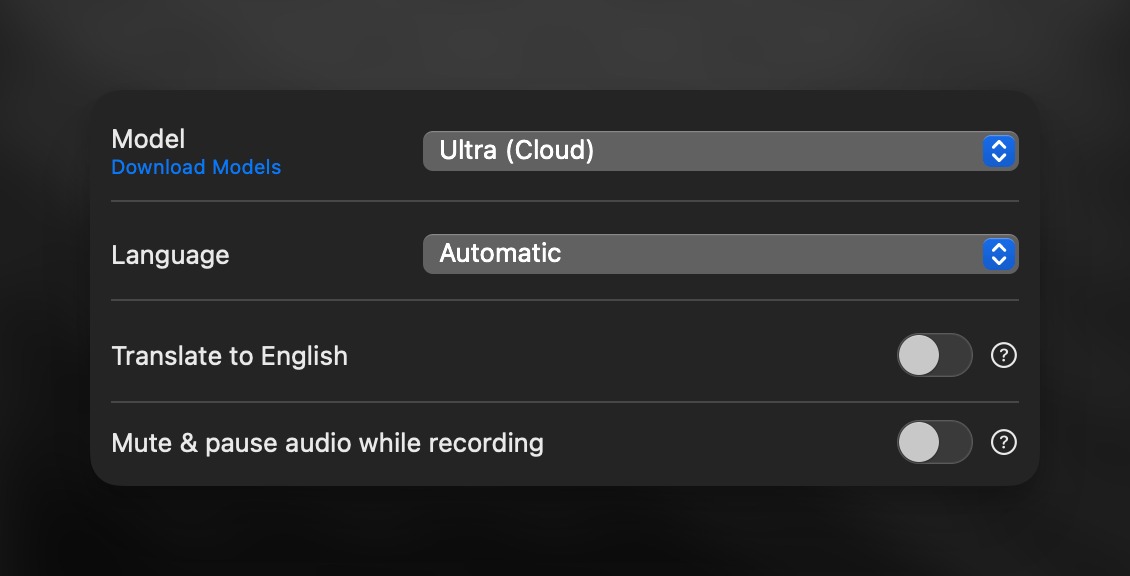Image resolution: width=1130 pixels, height=576 pixels.
Task: Click the Model label text
Action: coord(148,139)
